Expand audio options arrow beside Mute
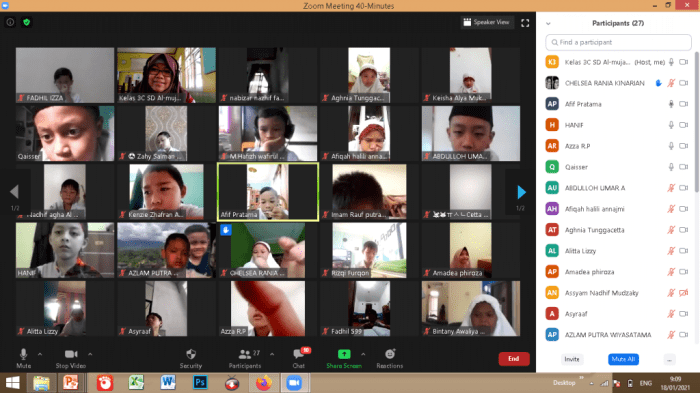 (40, 354)
